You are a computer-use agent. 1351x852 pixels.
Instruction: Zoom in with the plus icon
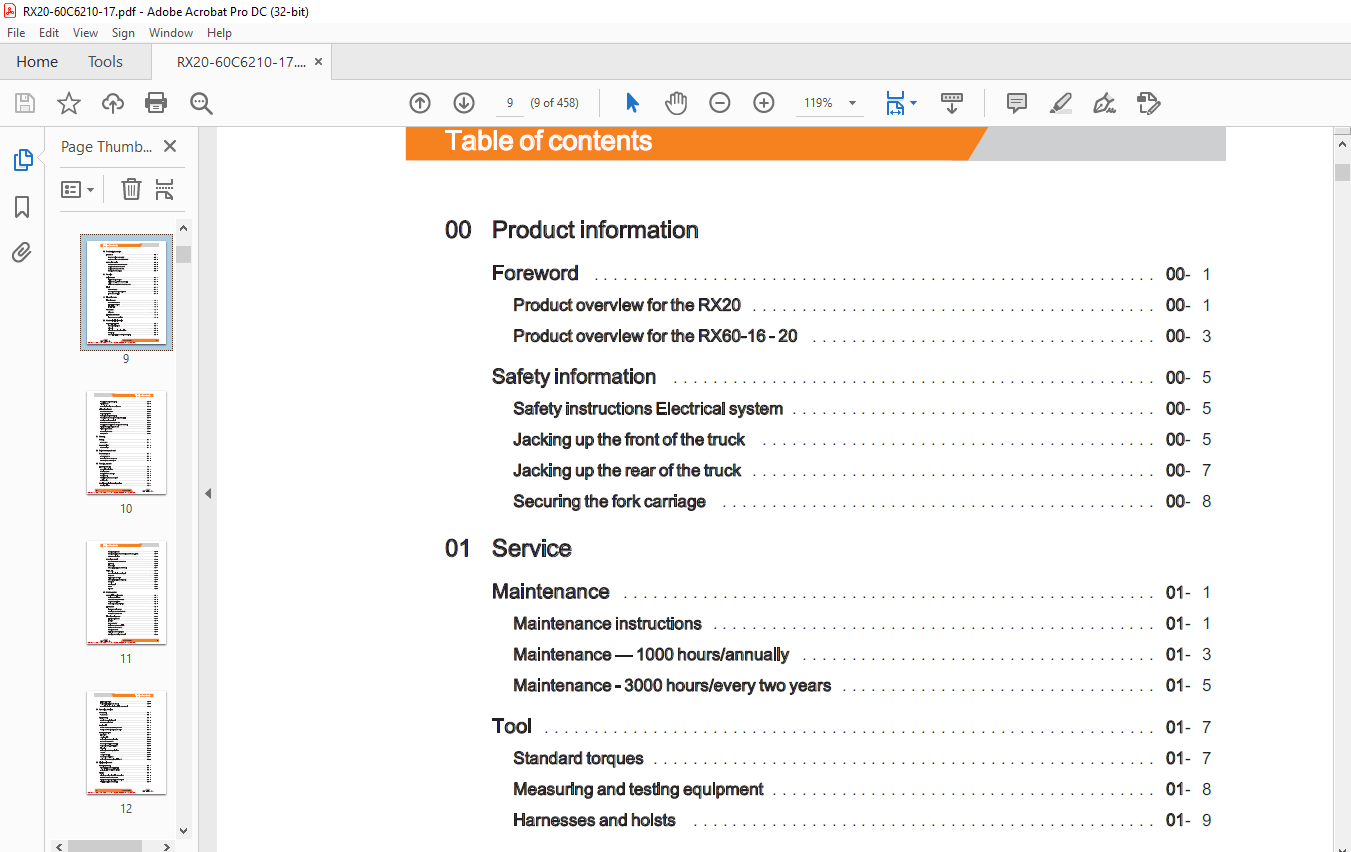[x=764, y=103]
